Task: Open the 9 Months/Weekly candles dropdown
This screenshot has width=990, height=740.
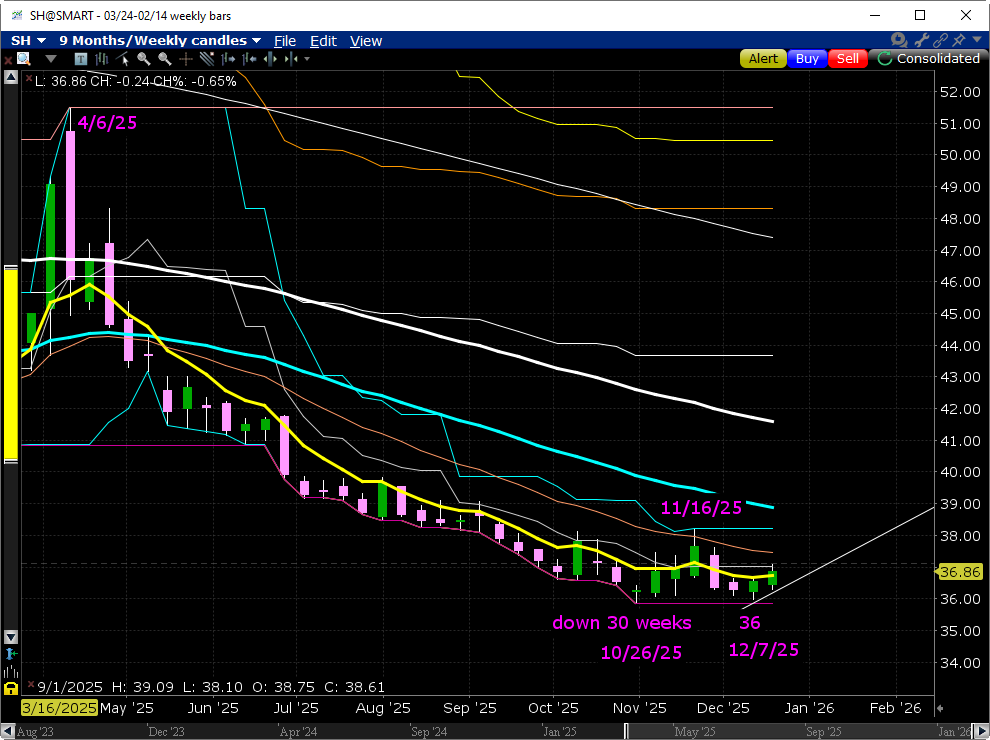Action: [x=160, y=41]
